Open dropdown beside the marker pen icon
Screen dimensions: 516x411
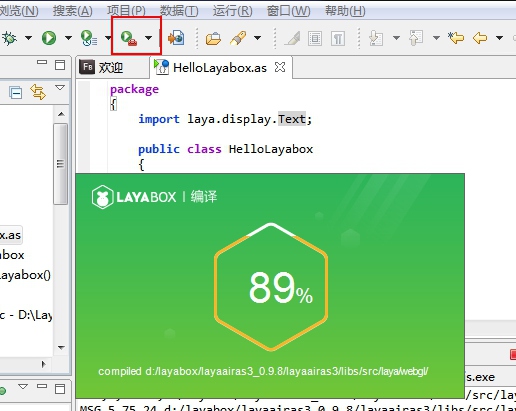click(x=257, y=38)
